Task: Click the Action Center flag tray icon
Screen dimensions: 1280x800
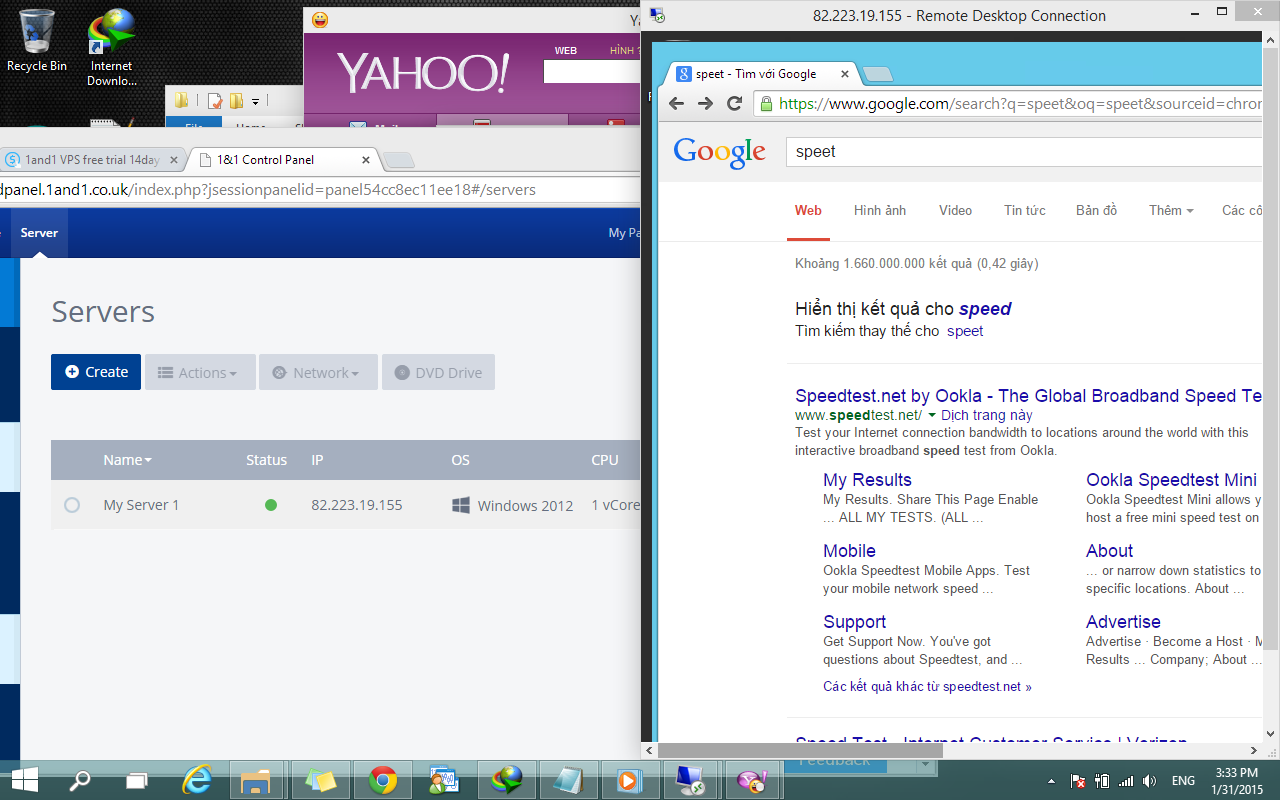Action: coord(1079,780)
